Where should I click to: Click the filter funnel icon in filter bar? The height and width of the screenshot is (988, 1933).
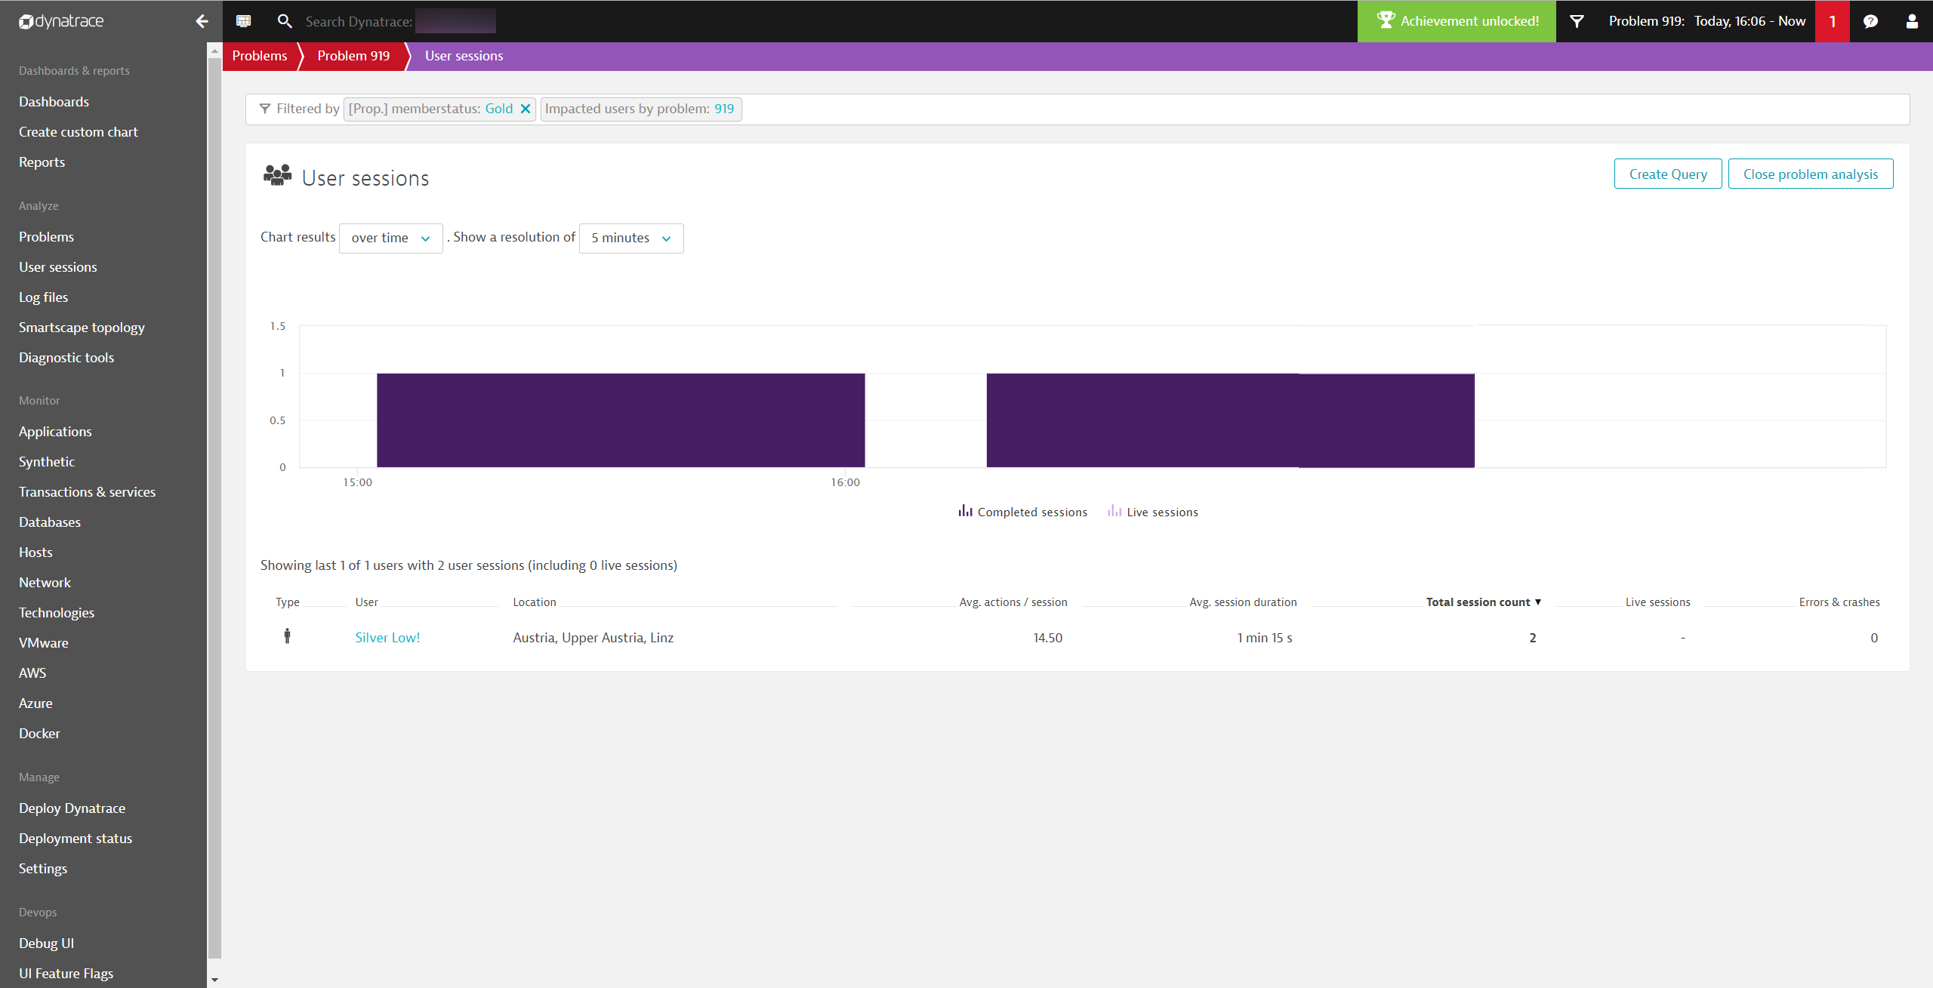point(265,109)
